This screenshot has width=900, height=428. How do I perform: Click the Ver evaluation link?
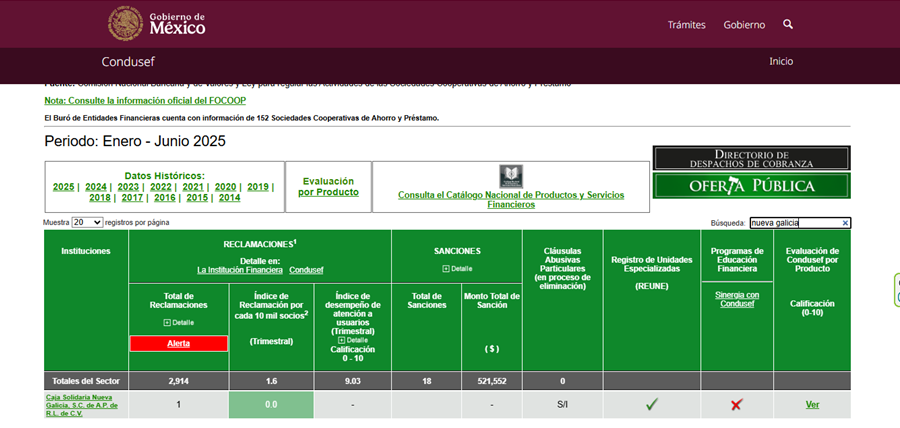812,404
